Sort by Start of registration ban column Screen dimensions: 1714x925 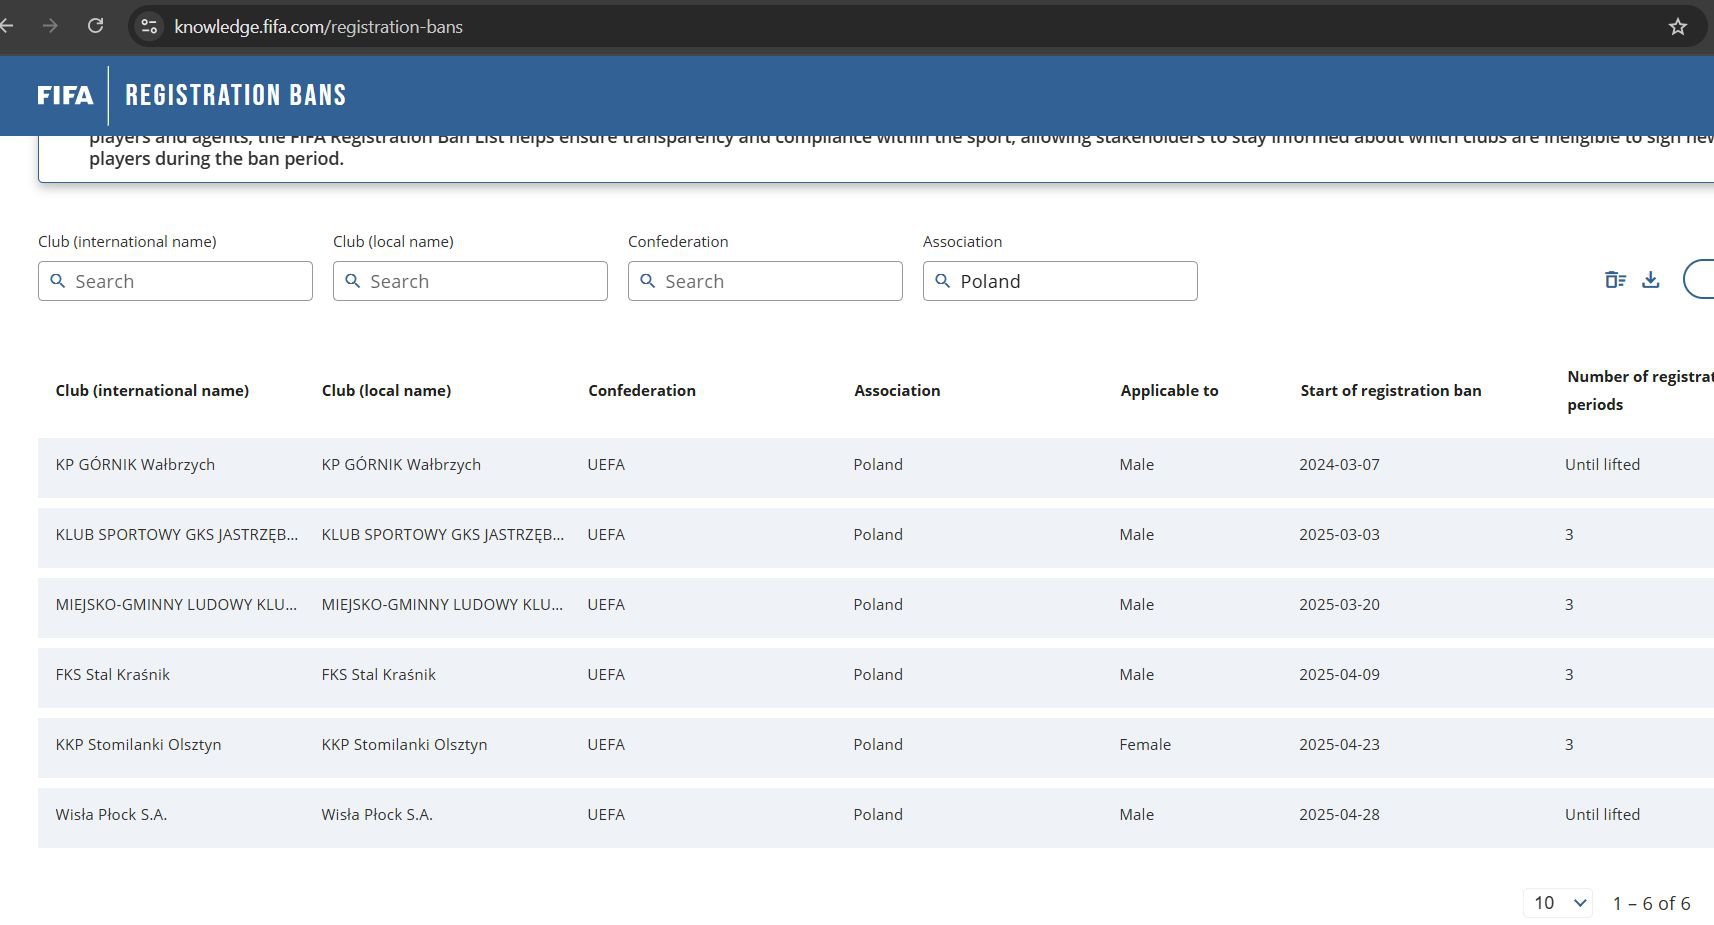click(1390, 391)
